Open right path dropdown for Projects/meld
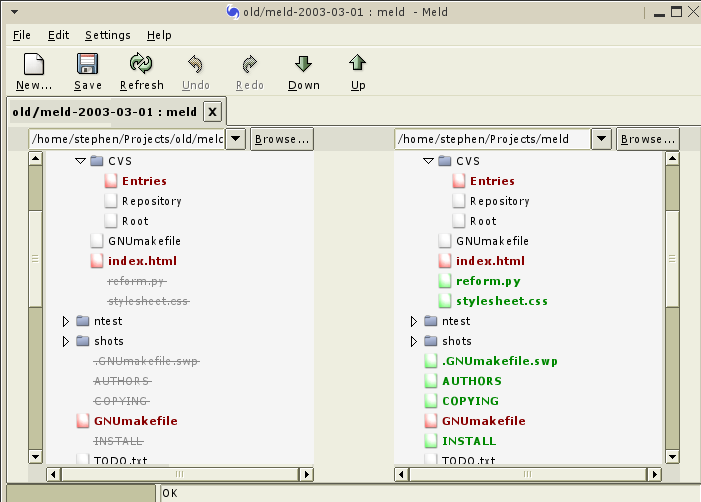 [601, 139]
